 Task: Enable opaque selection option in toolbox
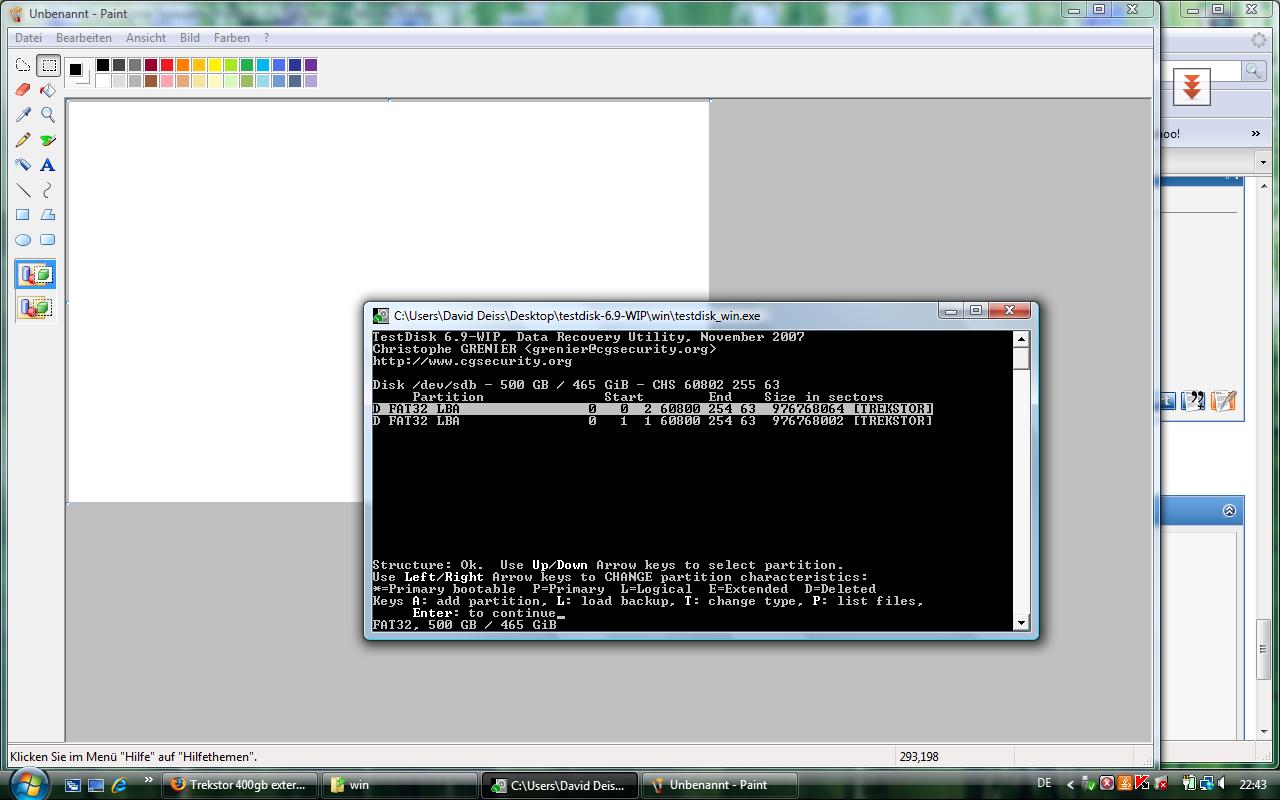point(35,275)
